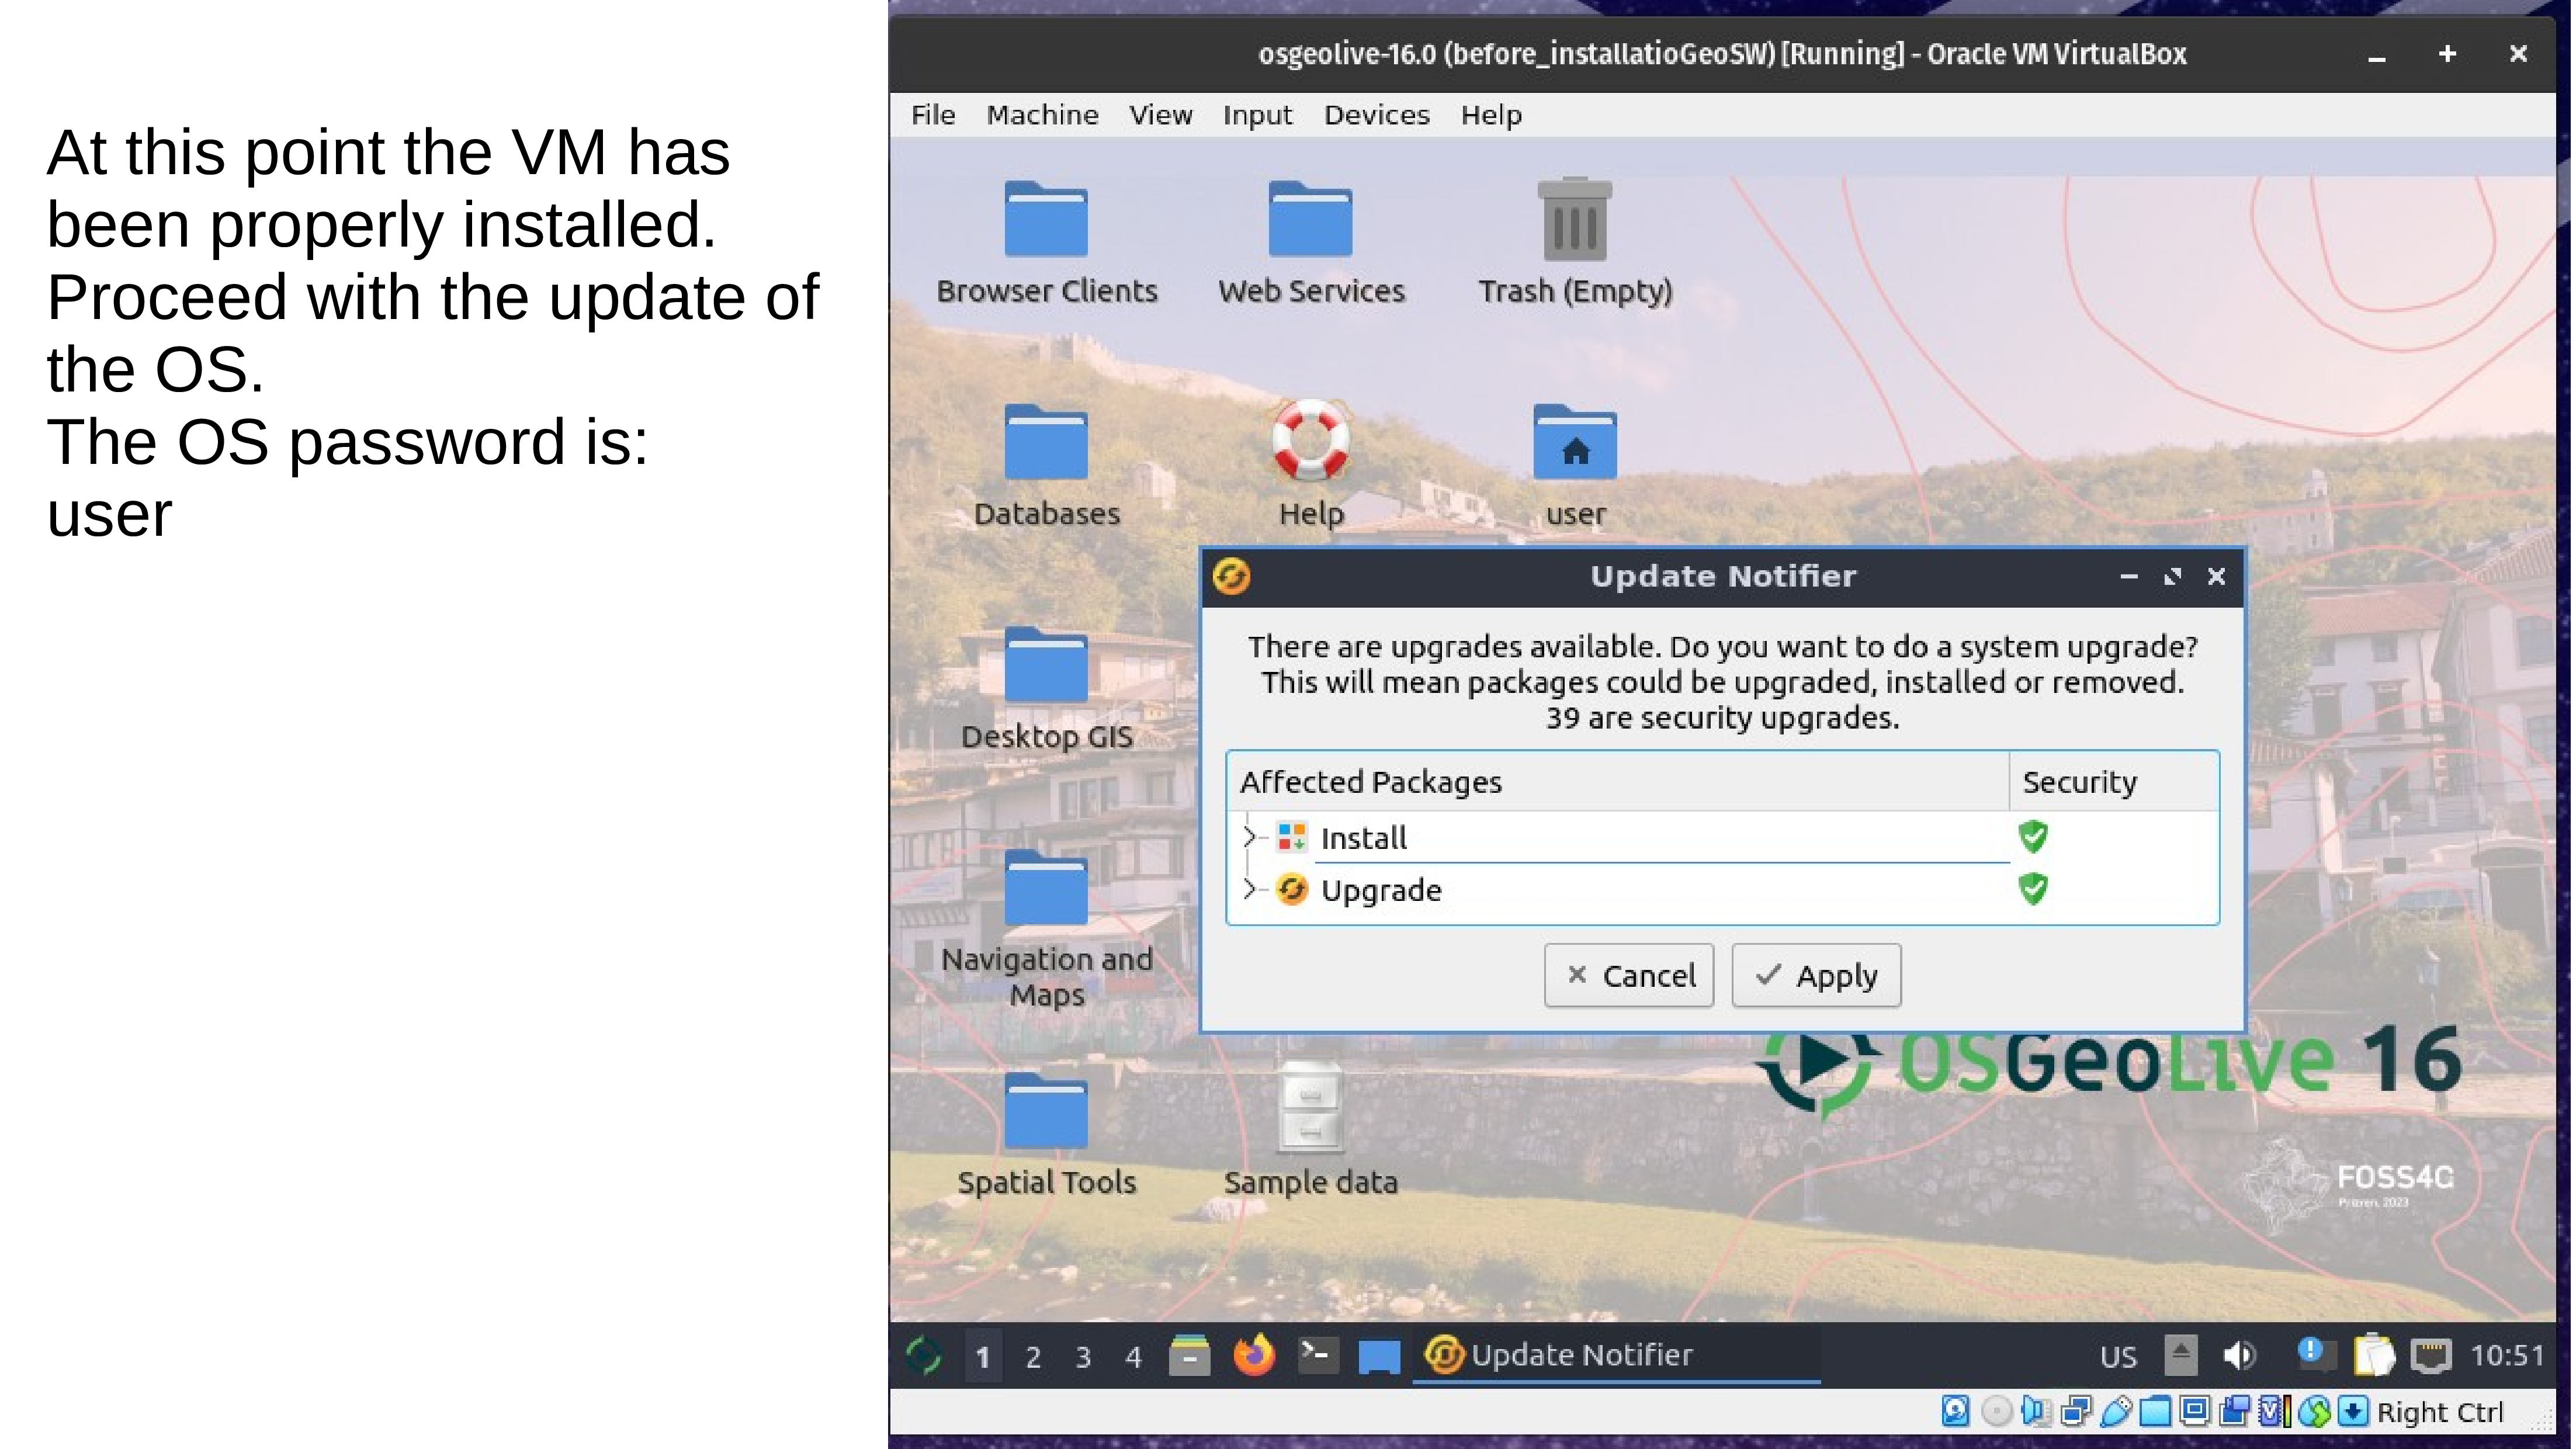Close the Update Notifier dialog window
Image resolution: width=2576 pixels, height=1449 pixels.
2216,577
